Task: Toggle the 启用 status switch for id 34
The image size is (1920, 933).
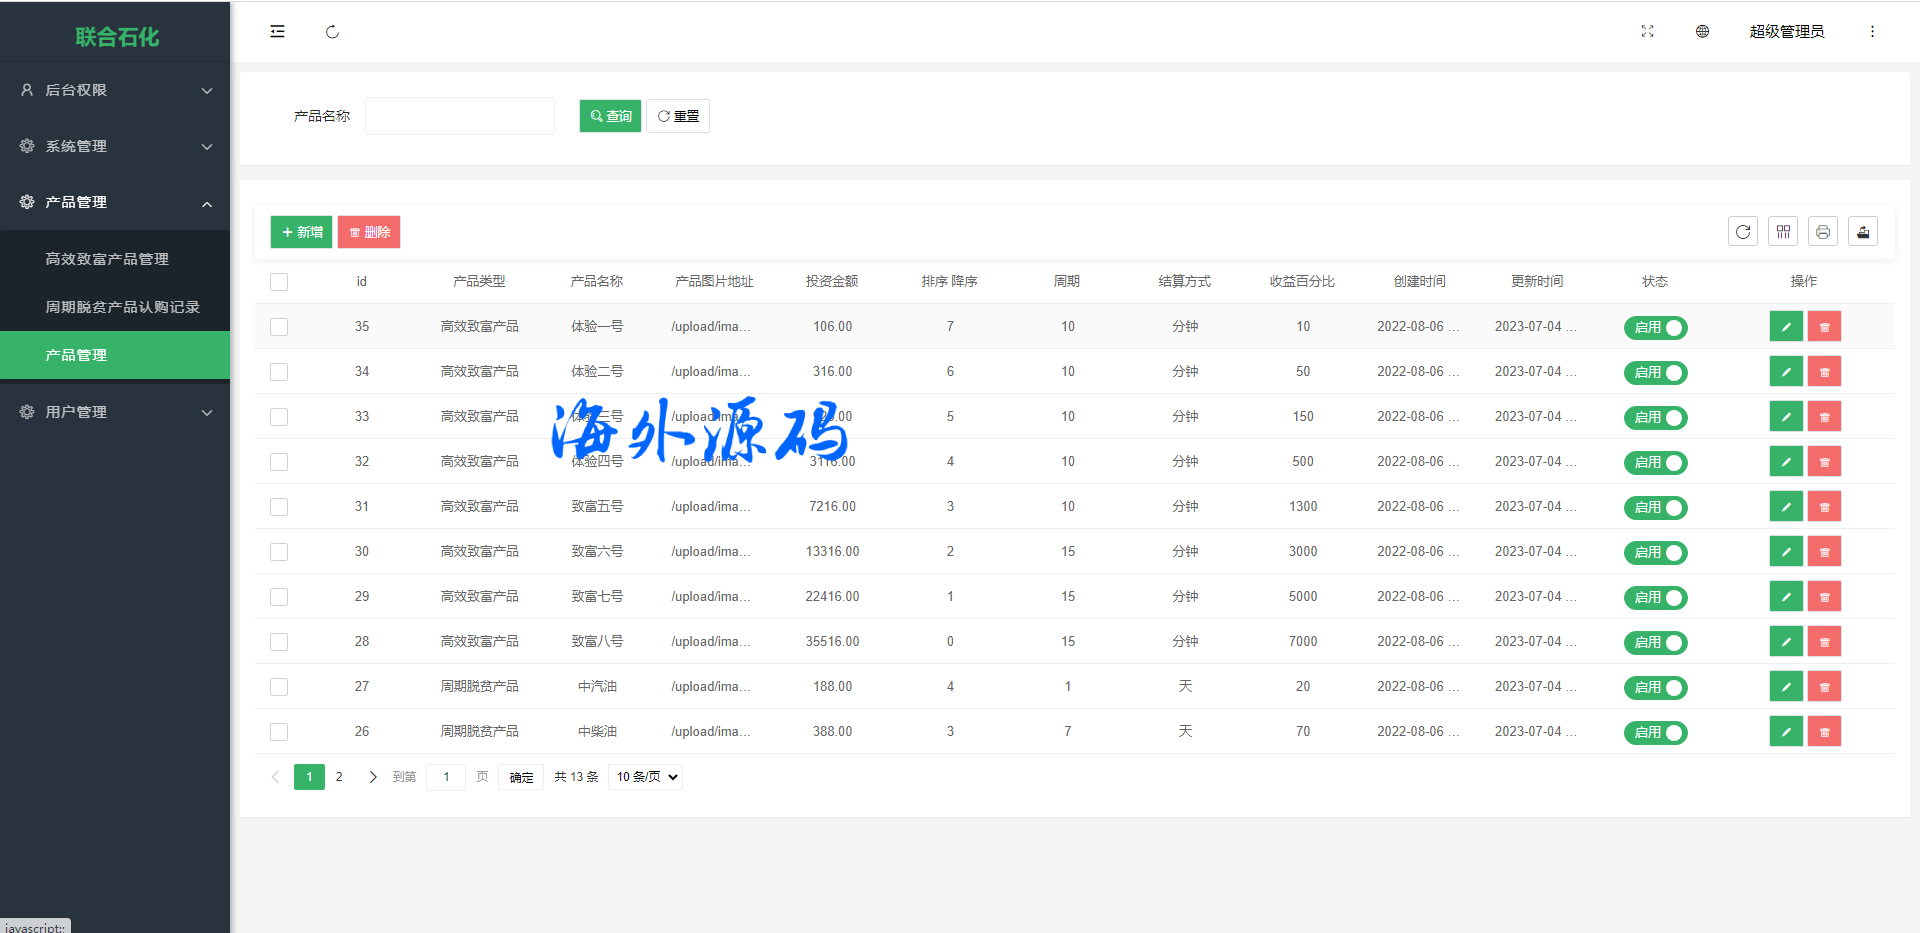Action: pyautogui.click(x=1655, y=372)
